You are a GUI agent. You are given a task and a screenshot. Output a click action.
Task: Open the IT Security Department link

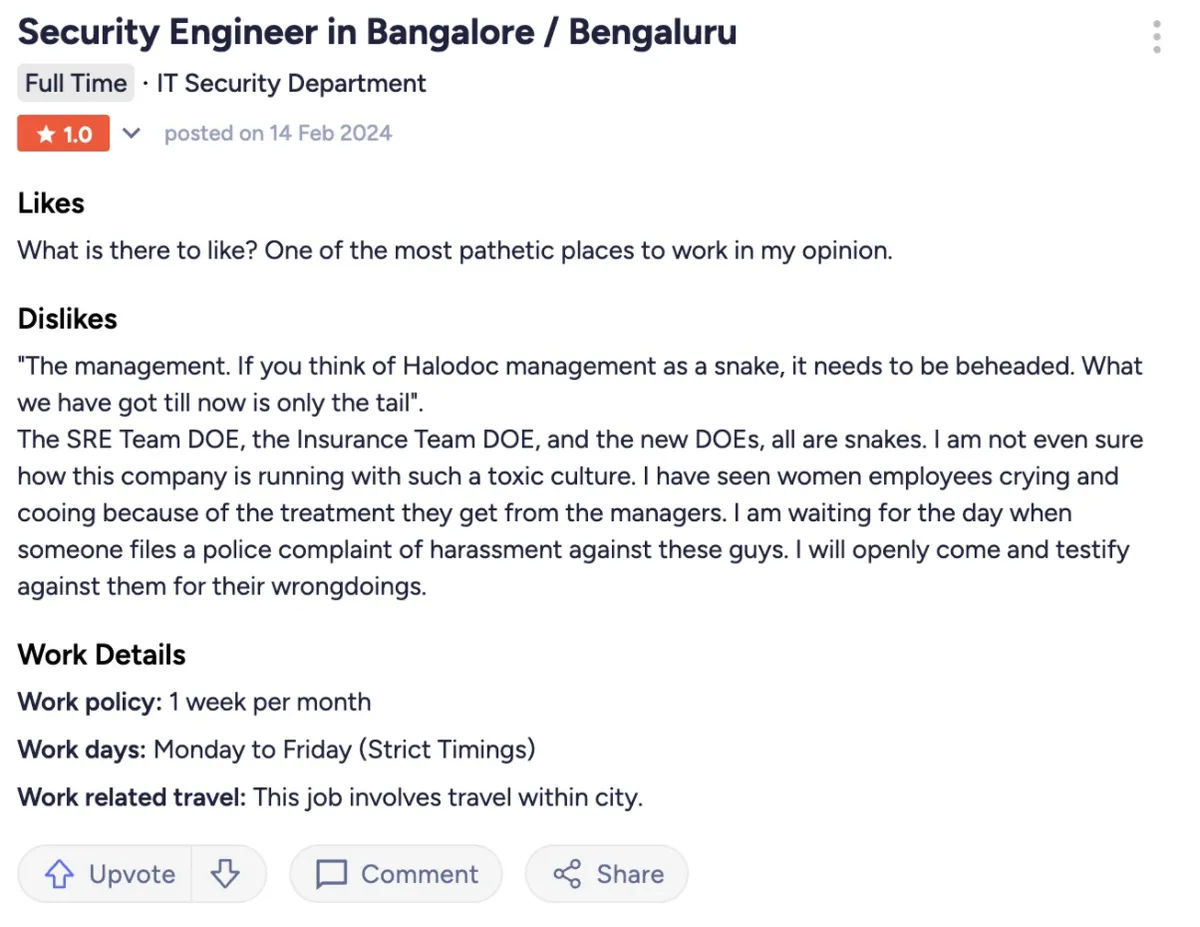tap(291, 84)
